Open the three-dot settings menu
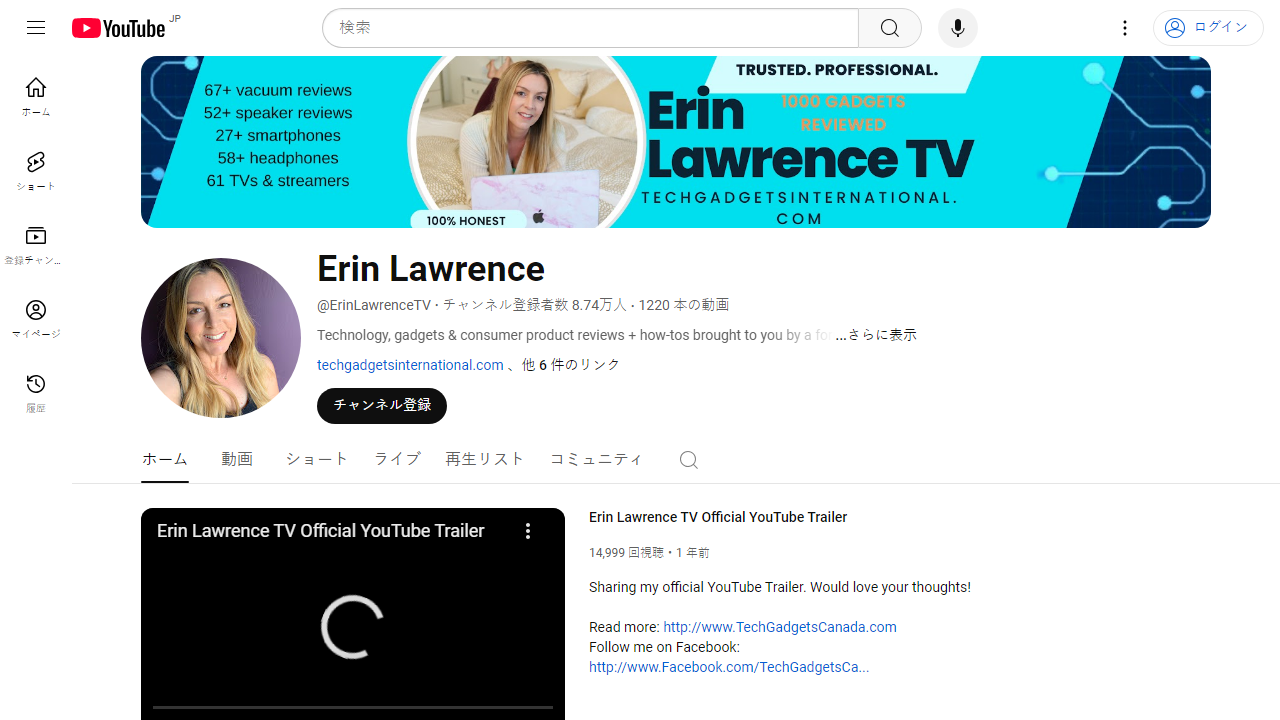 pos(1125,28)
